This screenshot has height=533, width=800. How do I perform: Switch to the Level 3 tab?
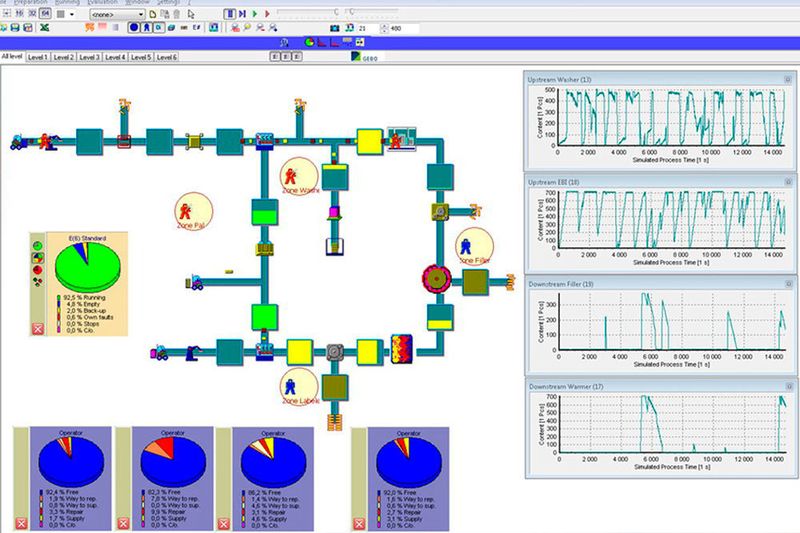[89, 57]
